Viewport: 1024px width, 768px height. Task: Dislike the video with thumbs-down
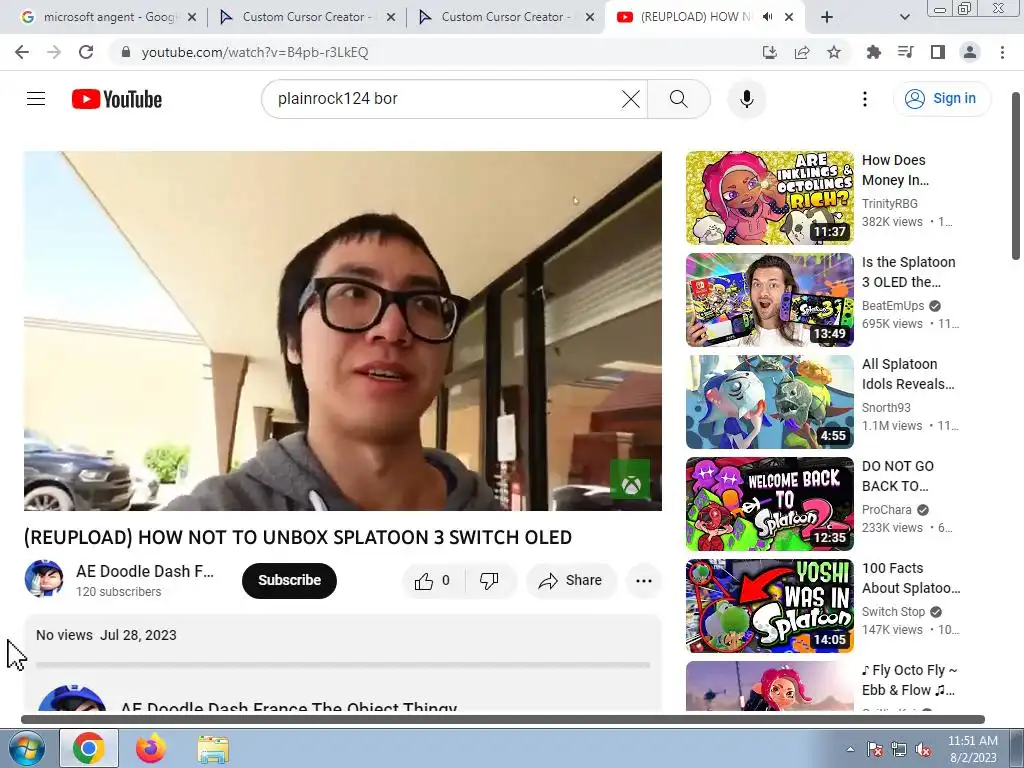point(489,581)
